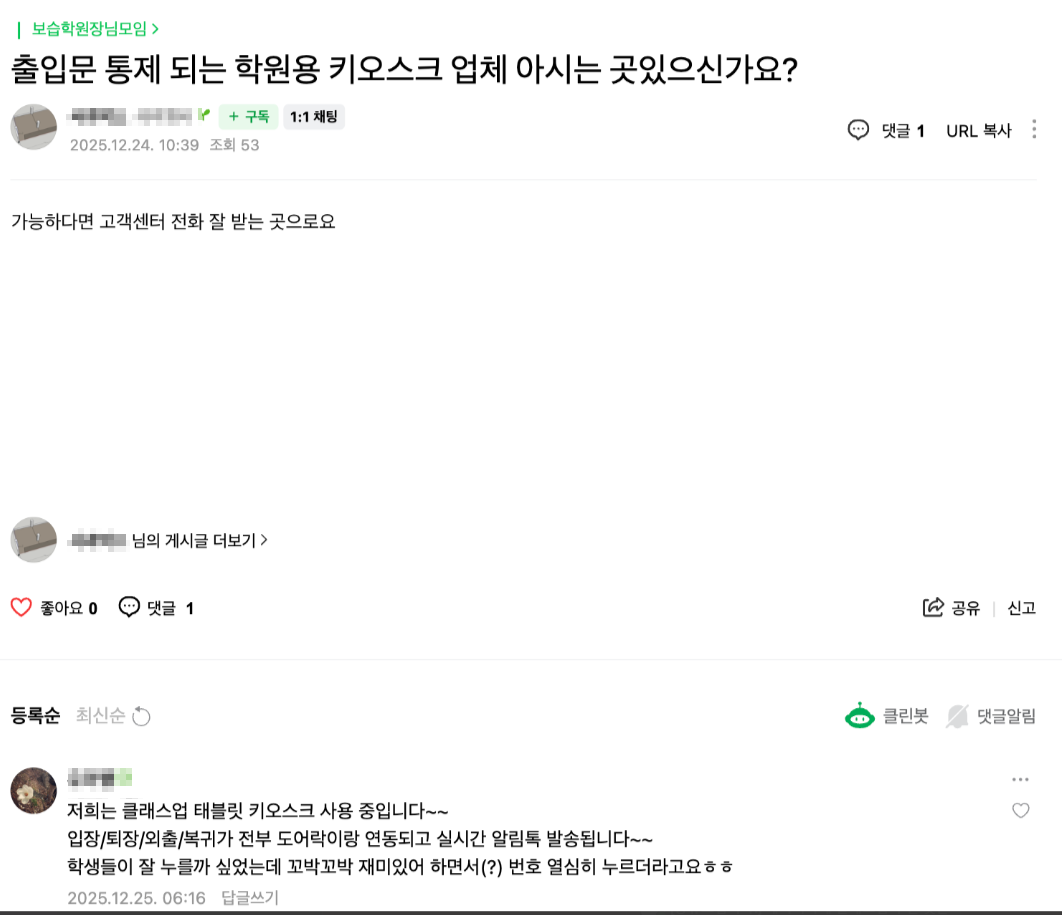The image size is (1062, 915).
Task: Click the commenter's flower profile thumbnail
Action: point(33,790)
